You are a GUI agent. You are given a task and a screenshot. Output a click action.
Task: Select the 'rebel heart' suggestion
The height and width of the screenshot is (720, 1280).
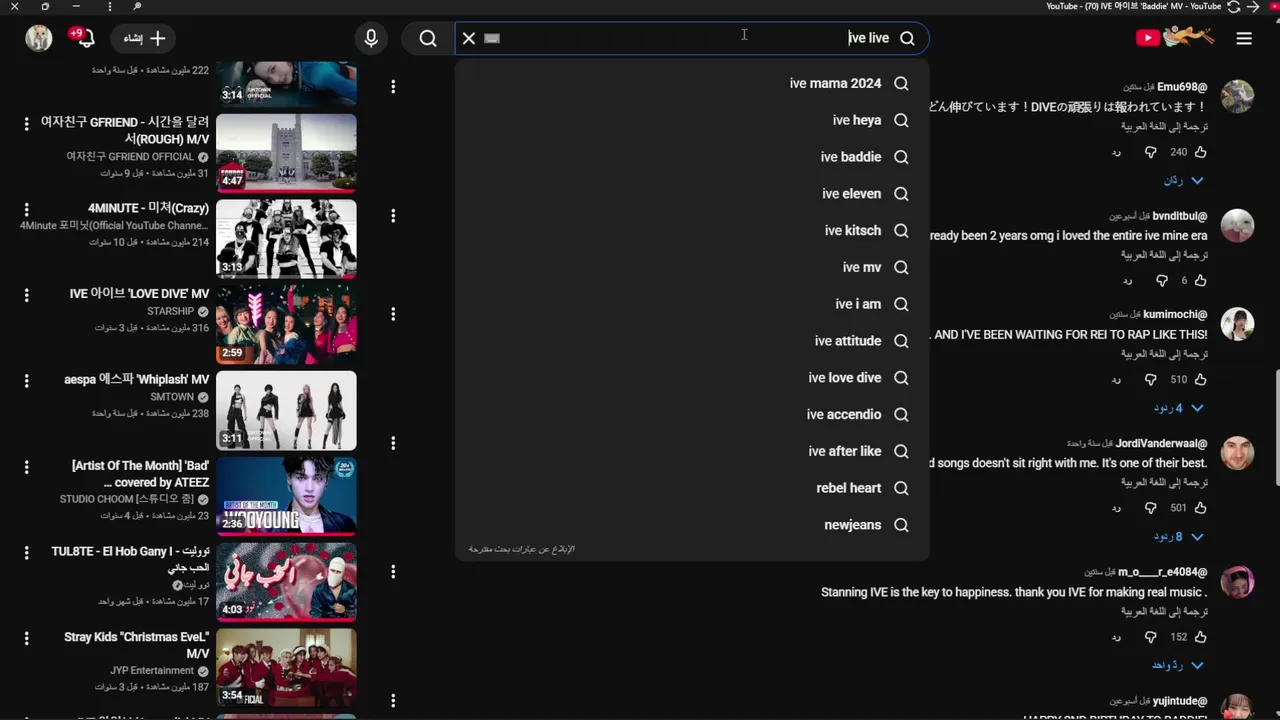pyautogui.click(x=692, y=488)
